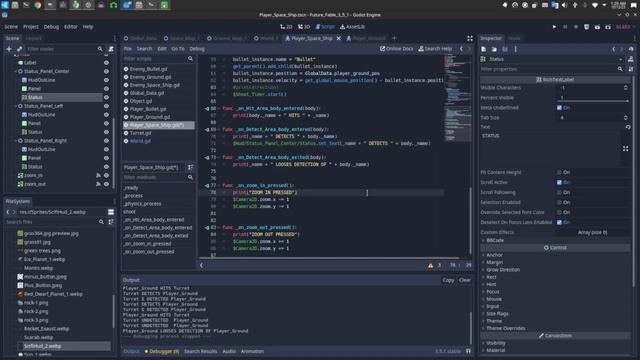The height and width of the screenshot is (360, 640).
Task: Open the Project menu
Action: point(31,27)
